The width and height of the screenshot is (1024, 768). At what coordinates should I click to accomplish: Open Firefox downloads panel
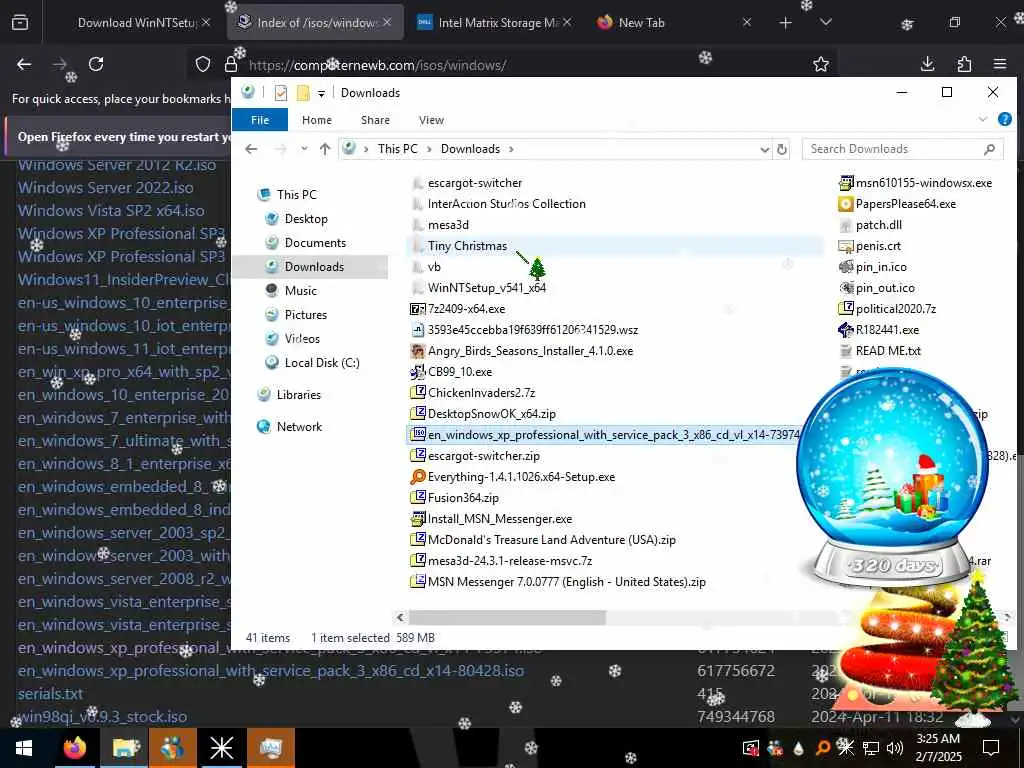[x=927, y=64]
